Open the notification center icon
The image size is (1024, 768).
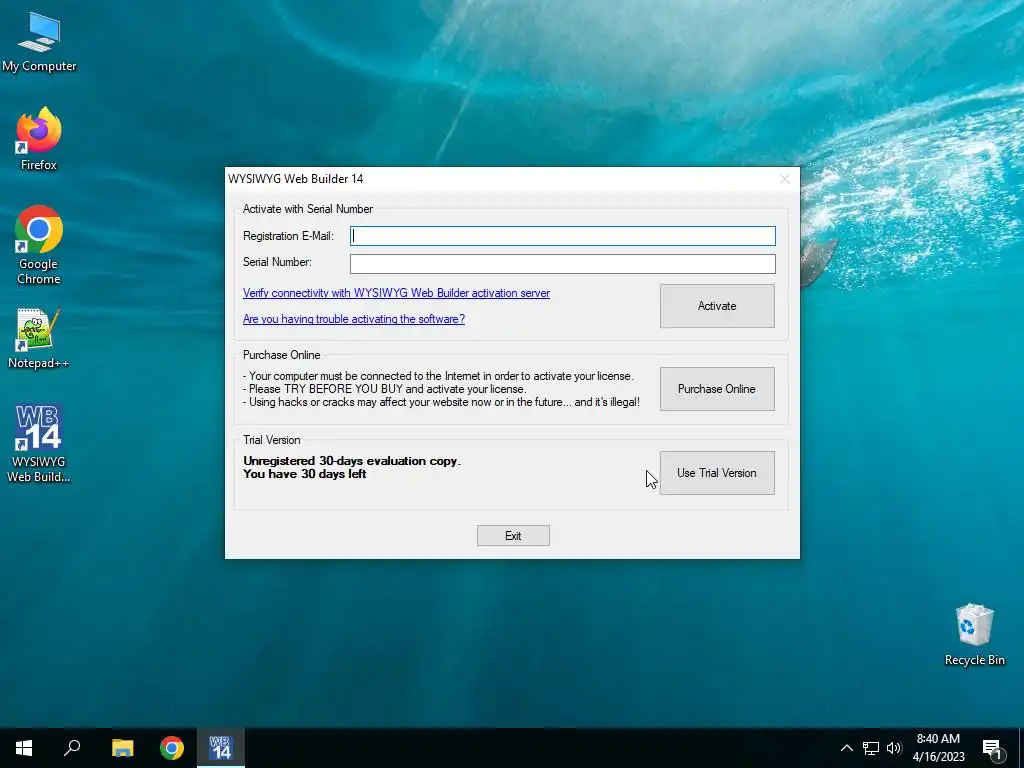click(991, 749)
